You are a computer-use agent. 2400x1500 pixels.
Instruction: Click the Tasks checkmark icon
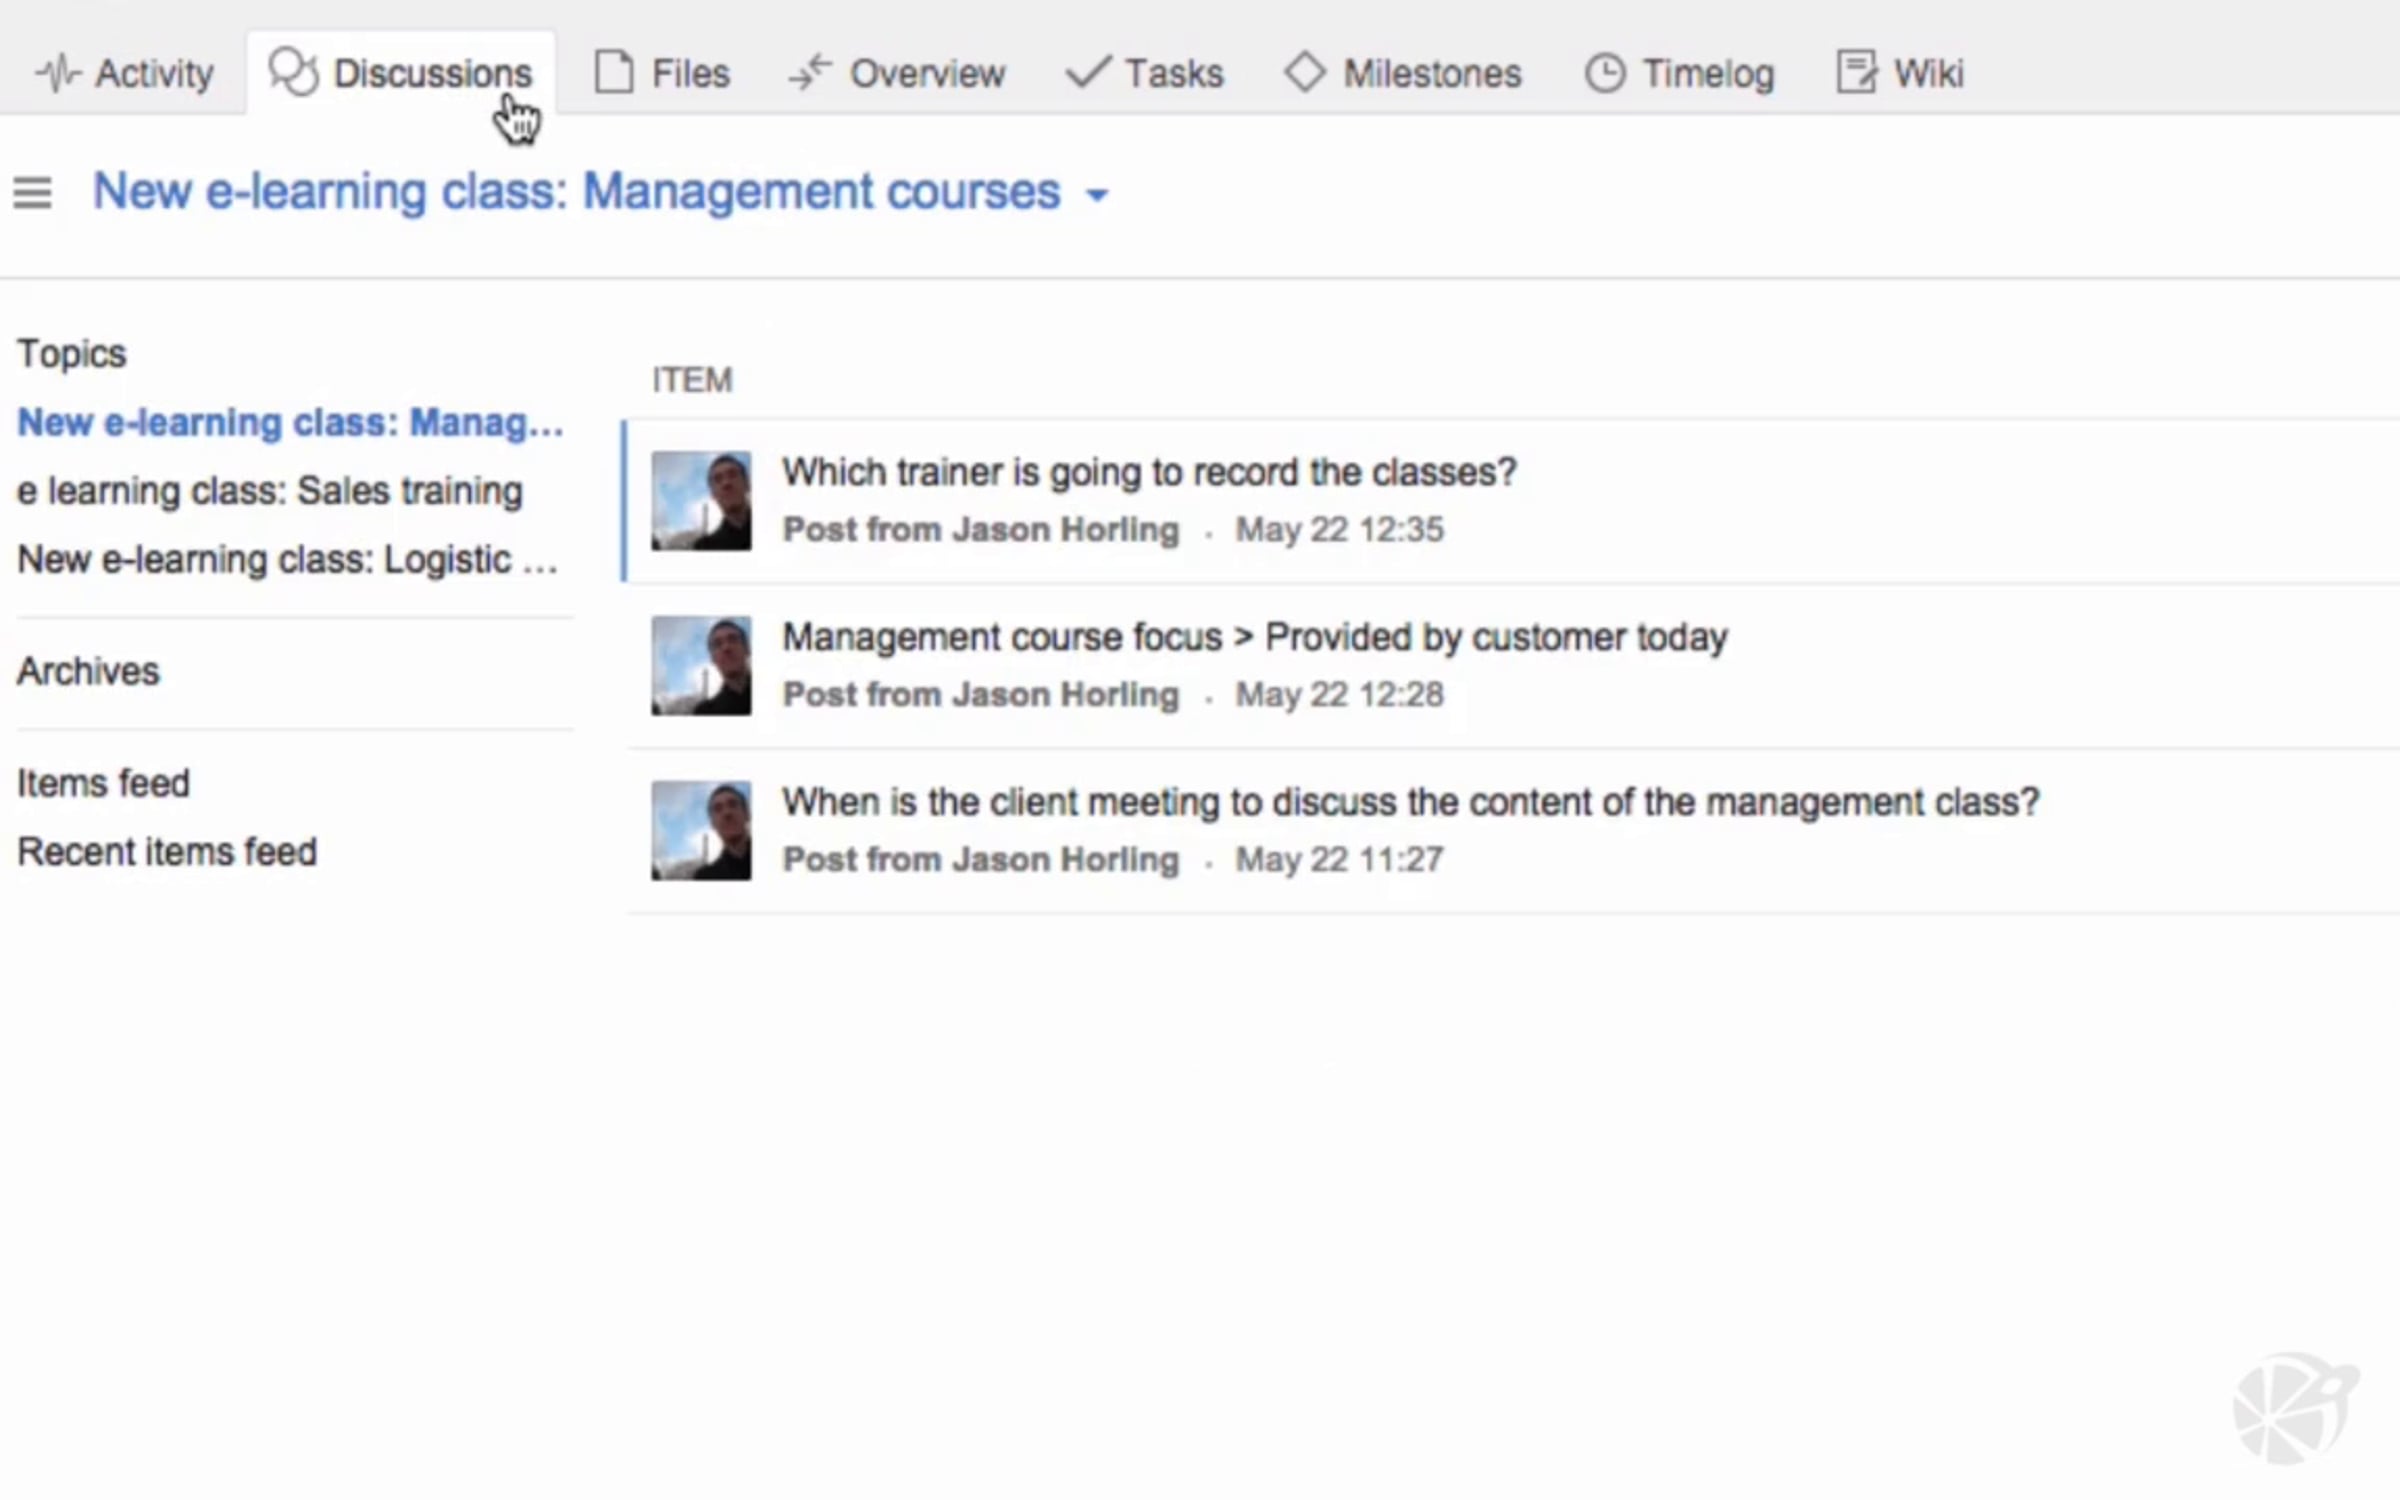point(1087,73)
